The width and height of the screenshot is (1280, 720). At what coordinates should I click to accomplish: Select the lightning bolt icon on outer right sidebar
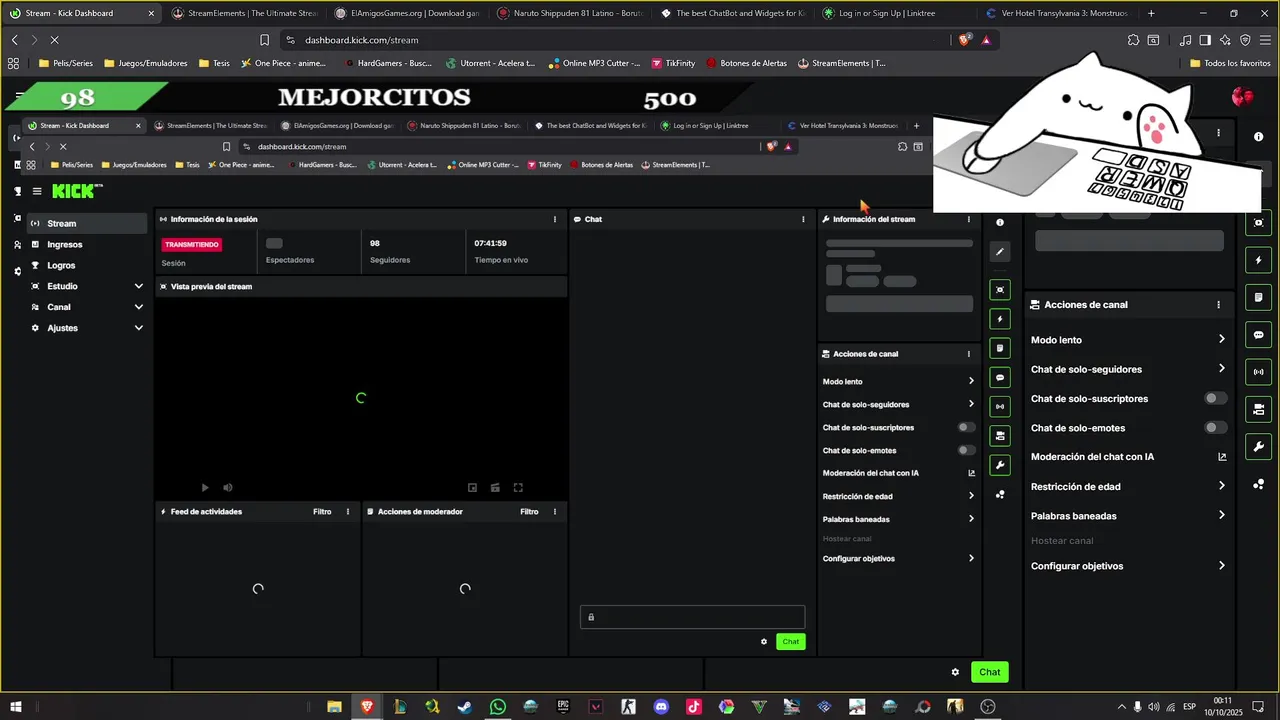pos(1258,260)
